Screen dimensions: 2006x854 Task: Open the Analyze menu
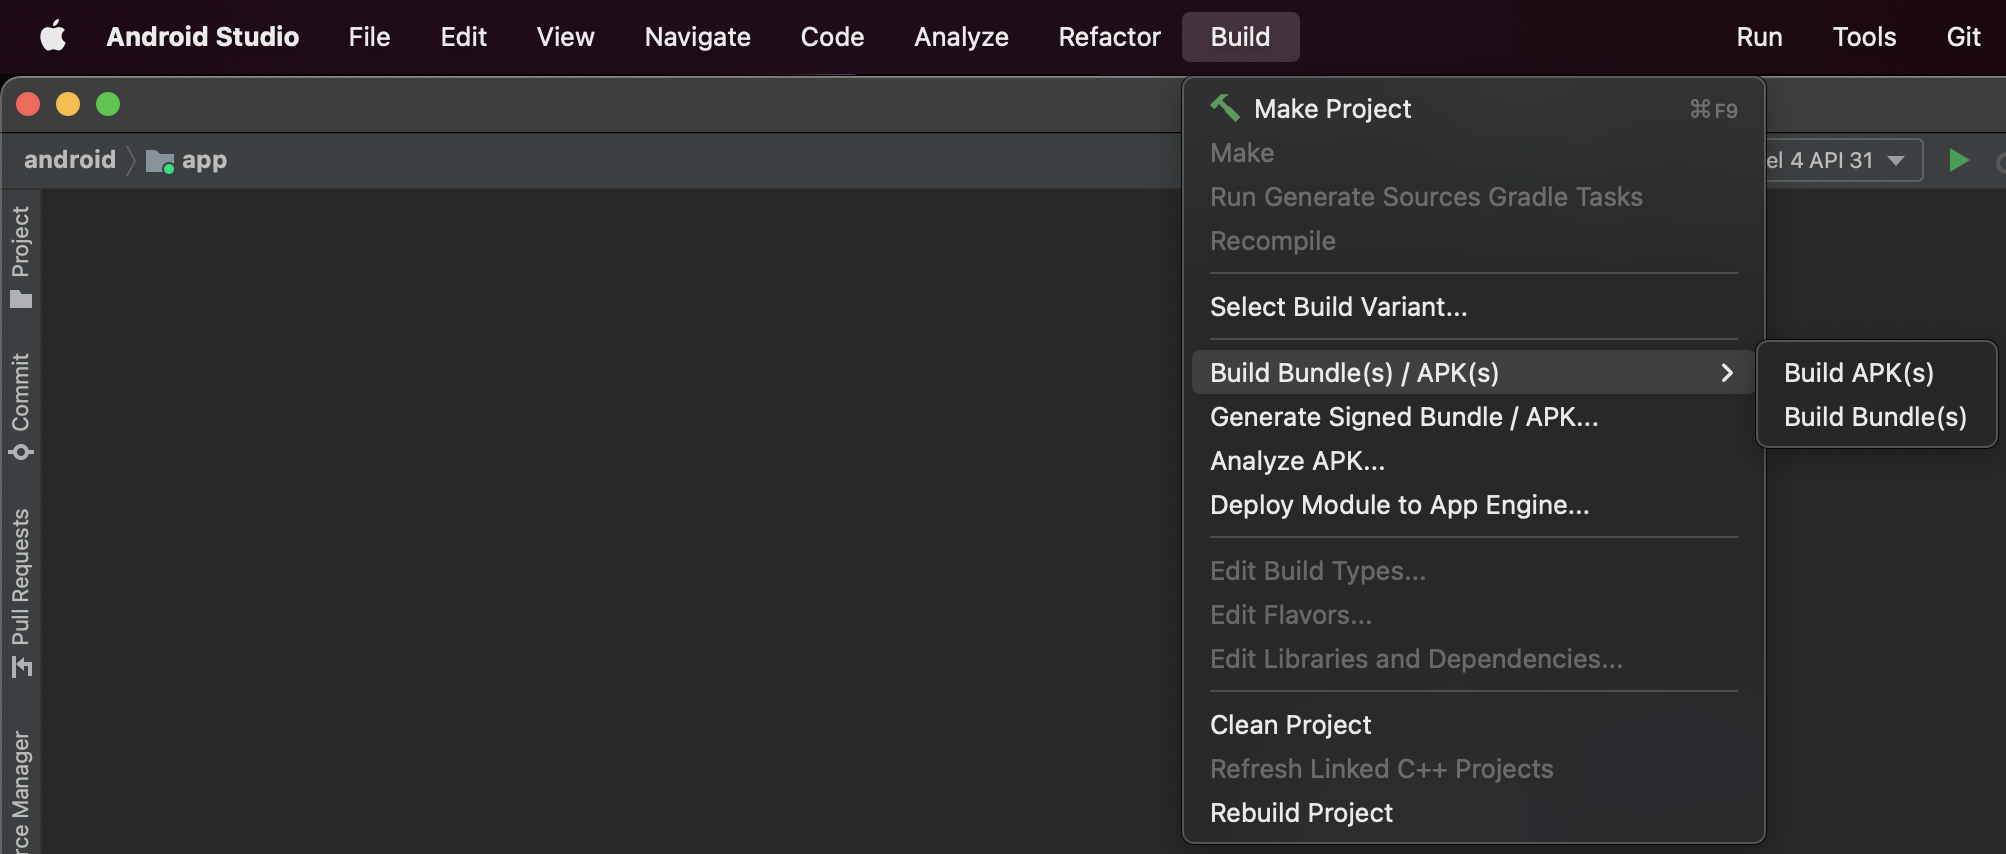pyautogui.click(x=961, y=37)
